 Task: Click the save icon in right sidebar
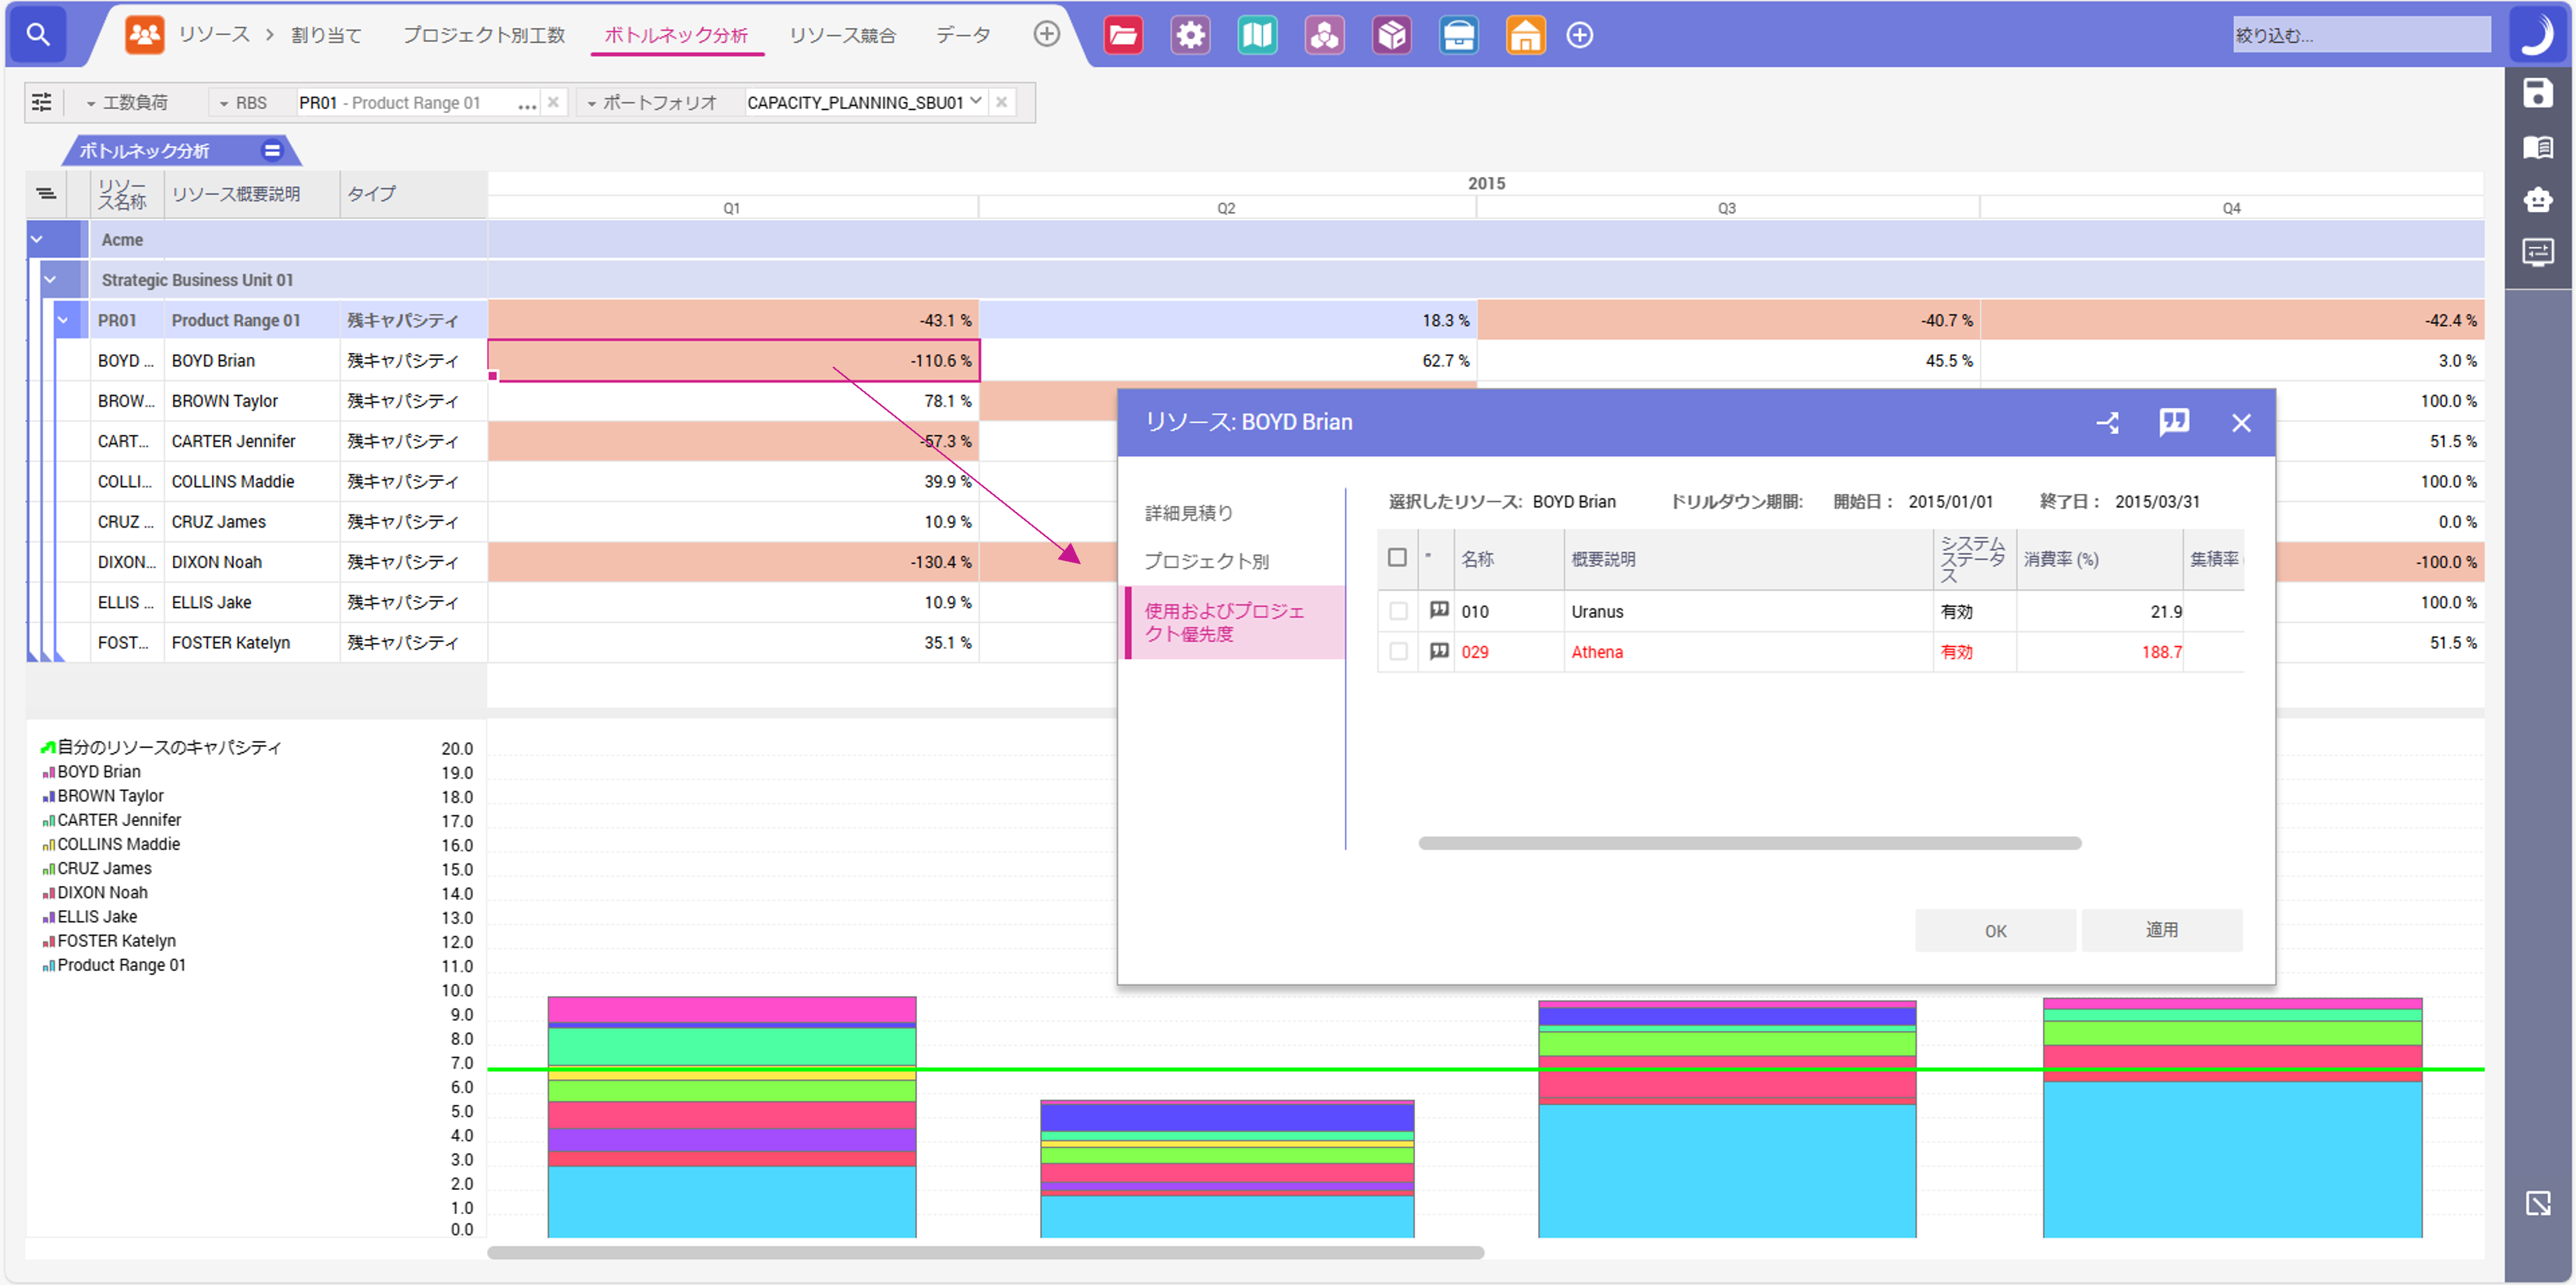pos(2538,93)
